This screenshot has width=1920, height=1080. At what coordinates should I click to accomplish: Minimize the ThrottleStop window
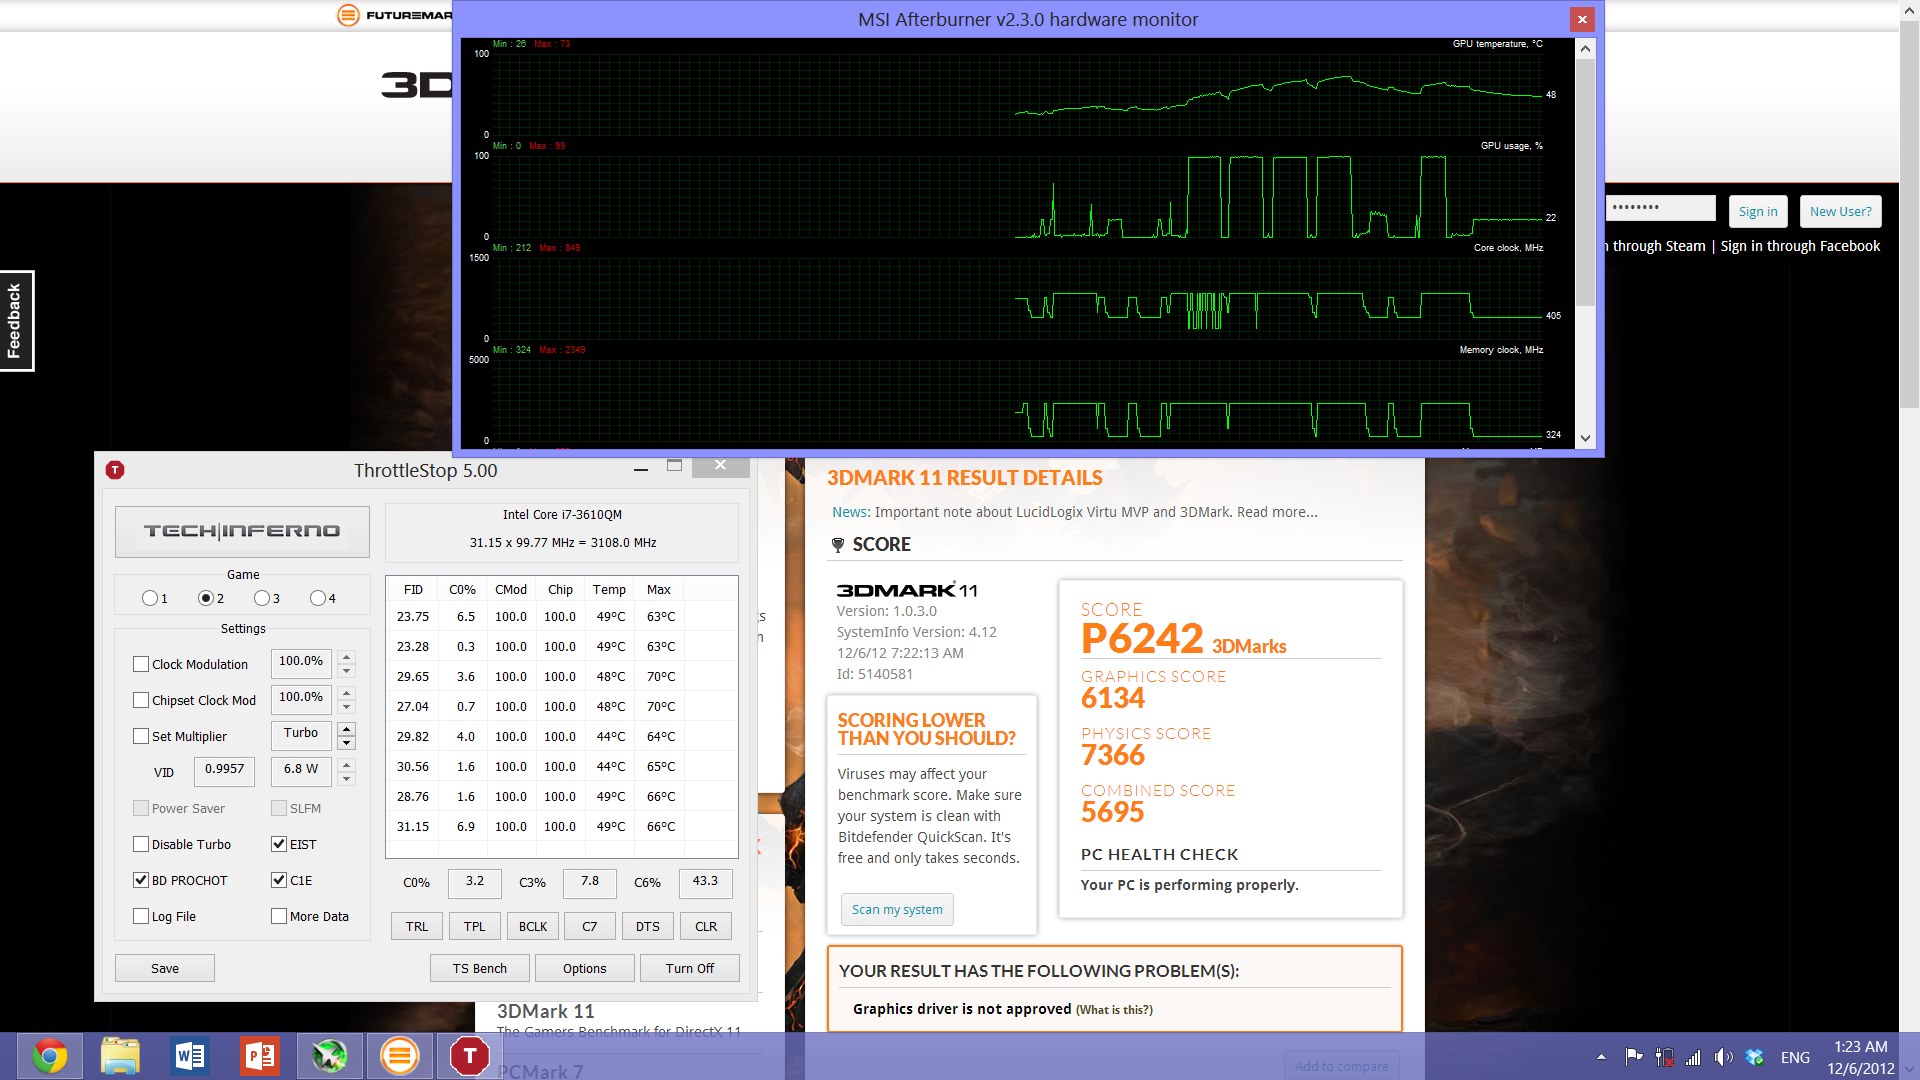[641, 467]
